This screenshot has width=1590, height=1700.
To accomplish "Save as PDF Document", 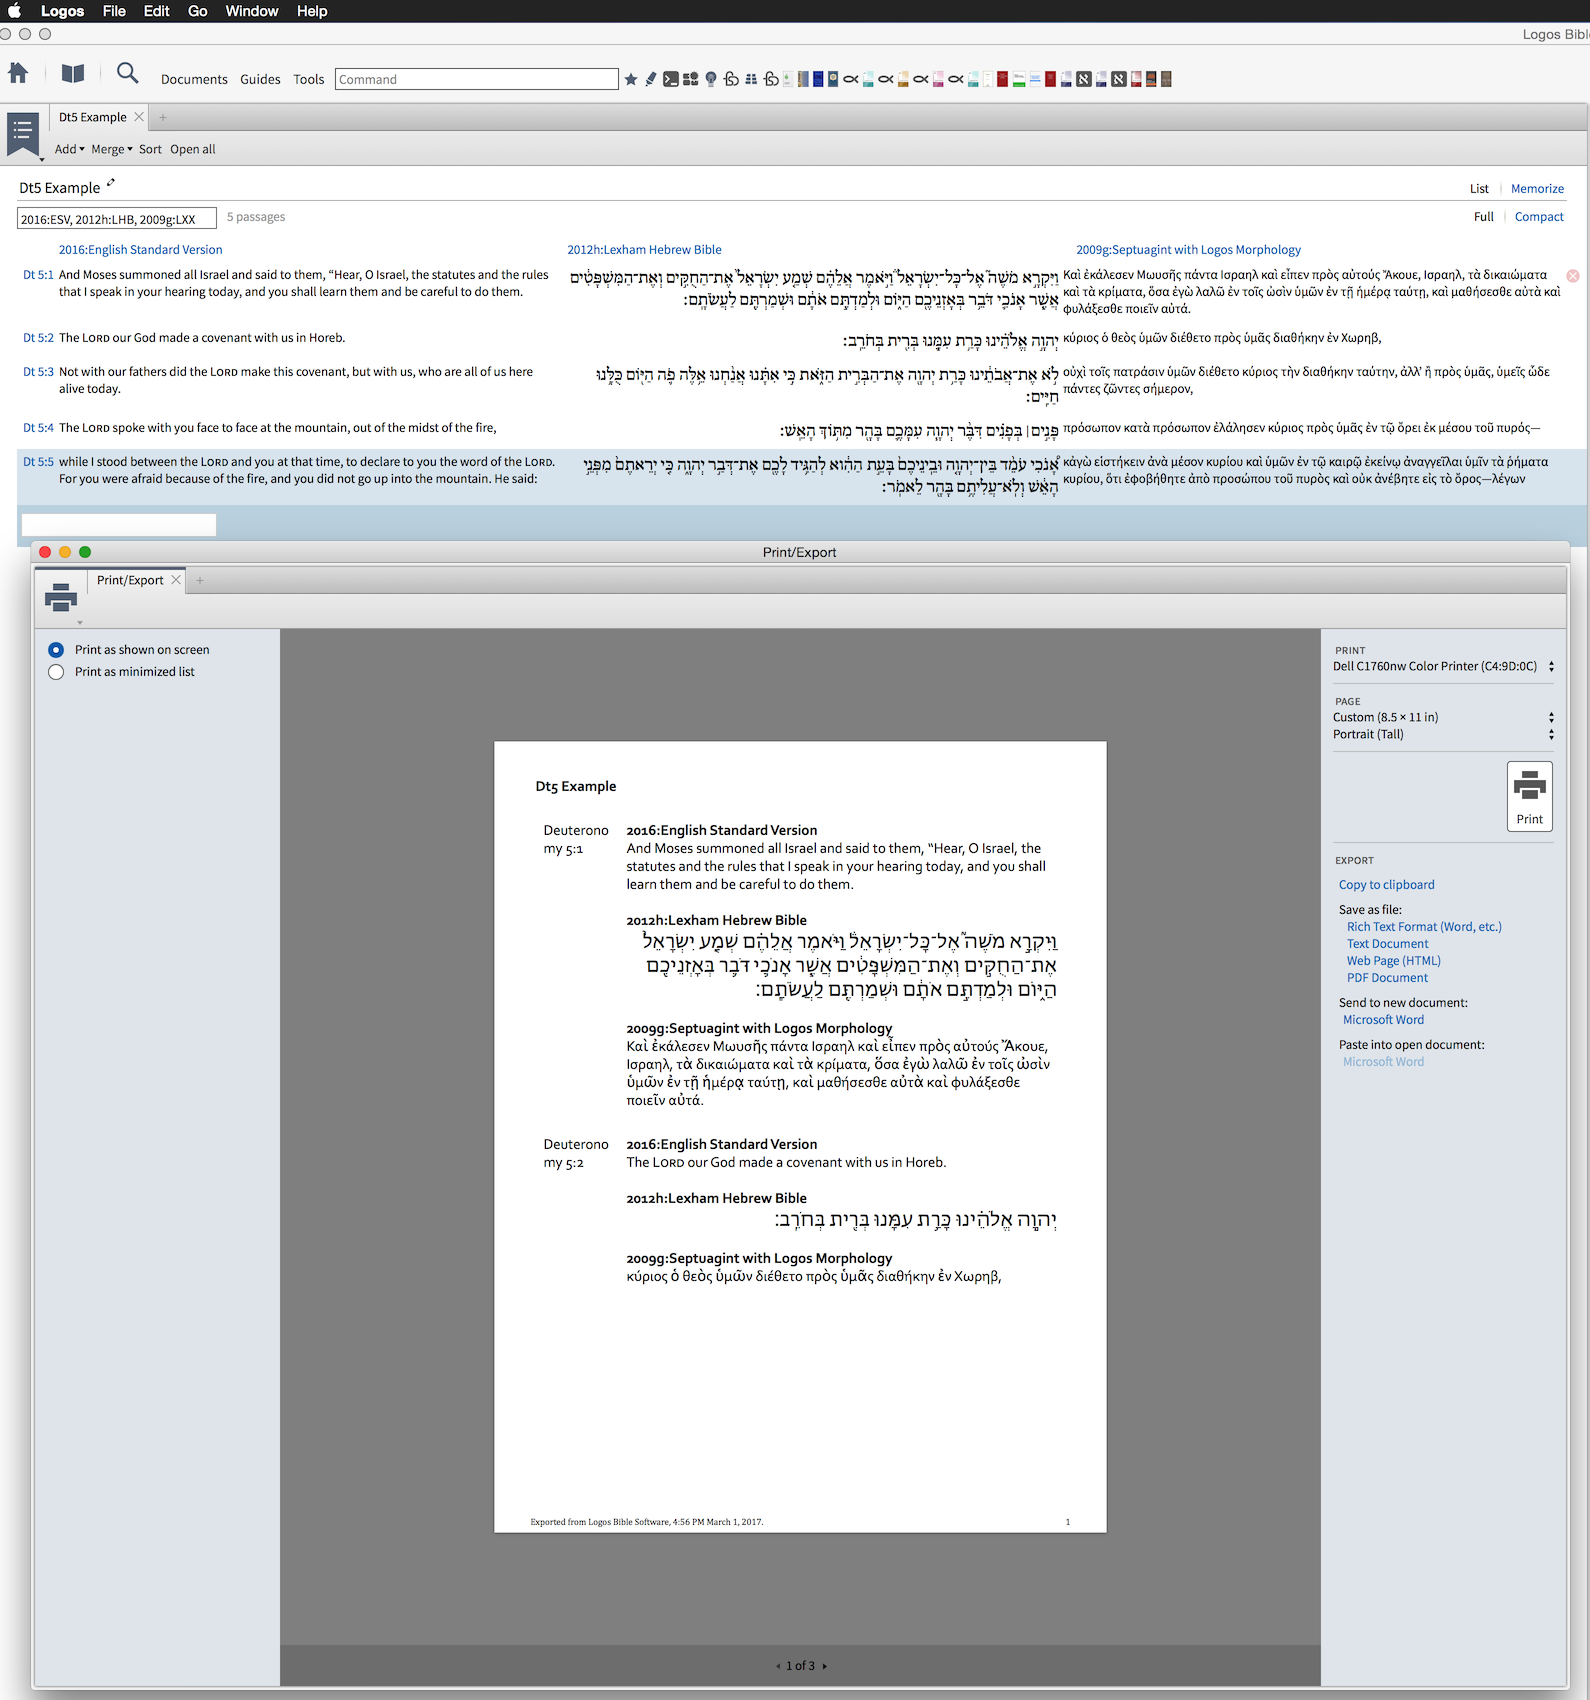I will (1387, 978).
